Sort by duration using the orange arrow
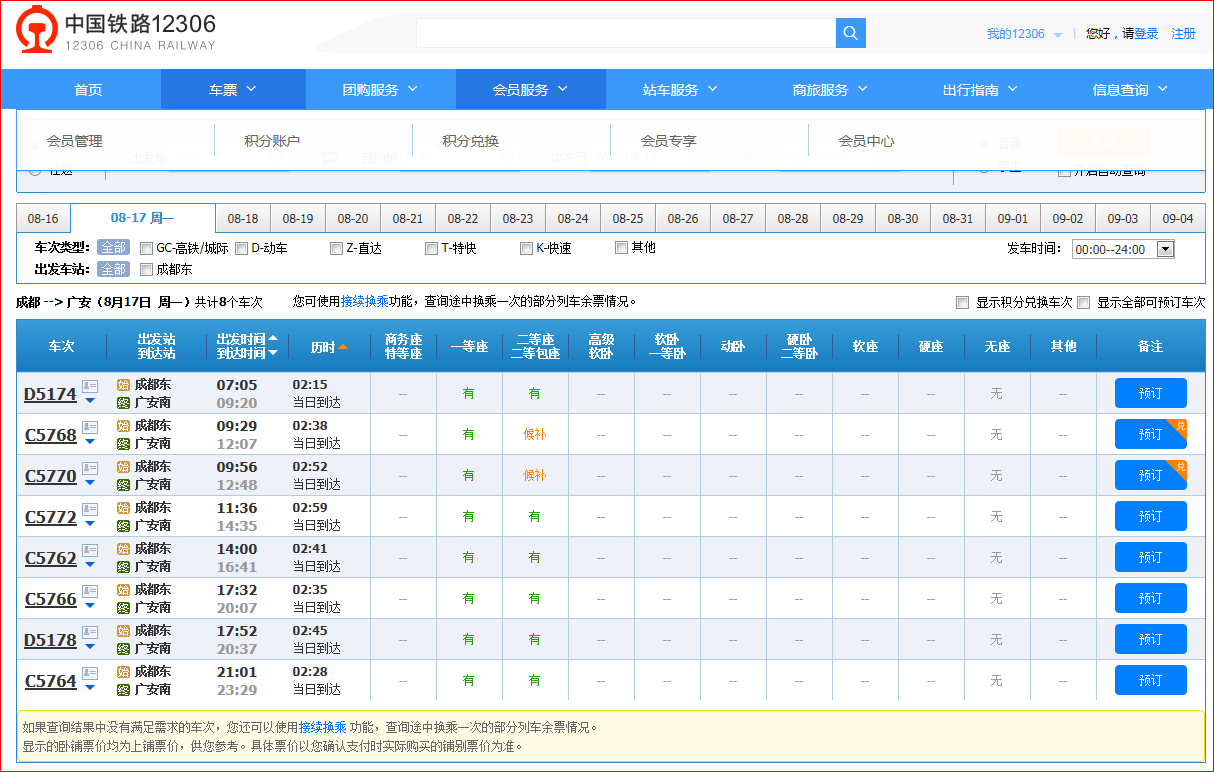1214x772 pixels. click(x=343, y=347)
